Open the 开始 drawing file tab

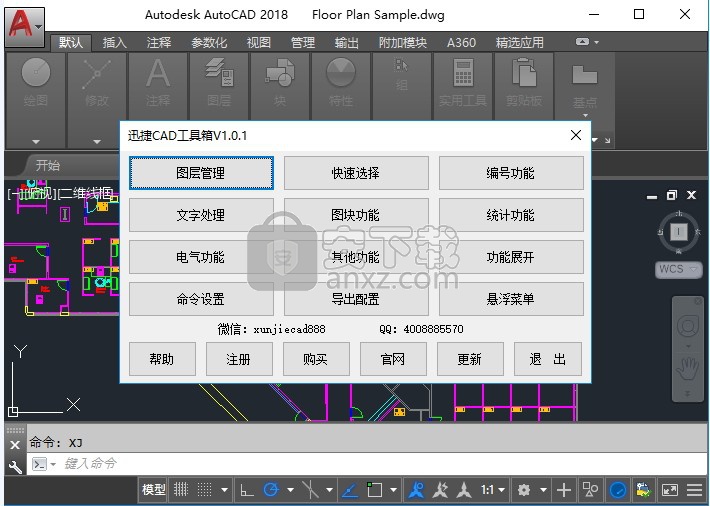(48, 165)
